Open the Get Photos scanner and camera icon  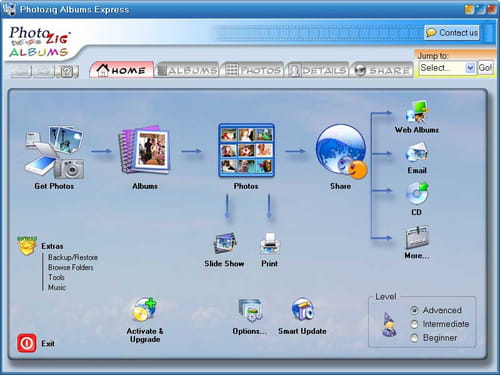pos(54,152)
